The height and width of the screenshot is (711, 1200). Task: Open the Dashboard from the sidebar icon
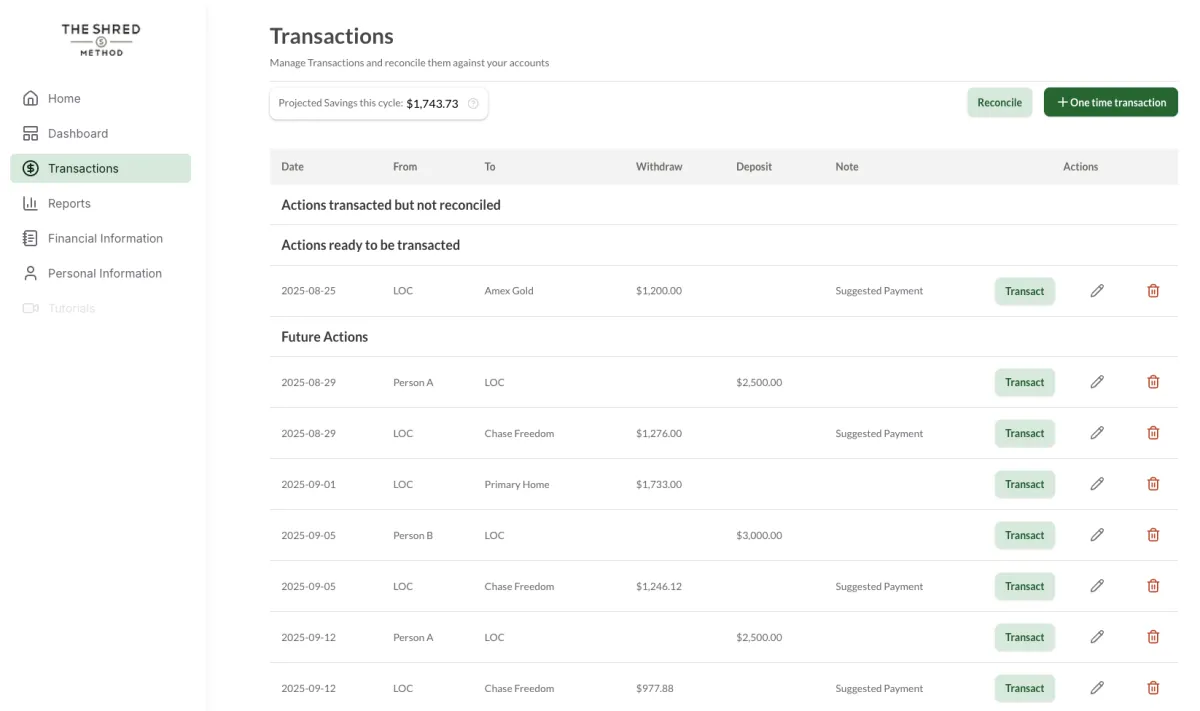[30, 133]
